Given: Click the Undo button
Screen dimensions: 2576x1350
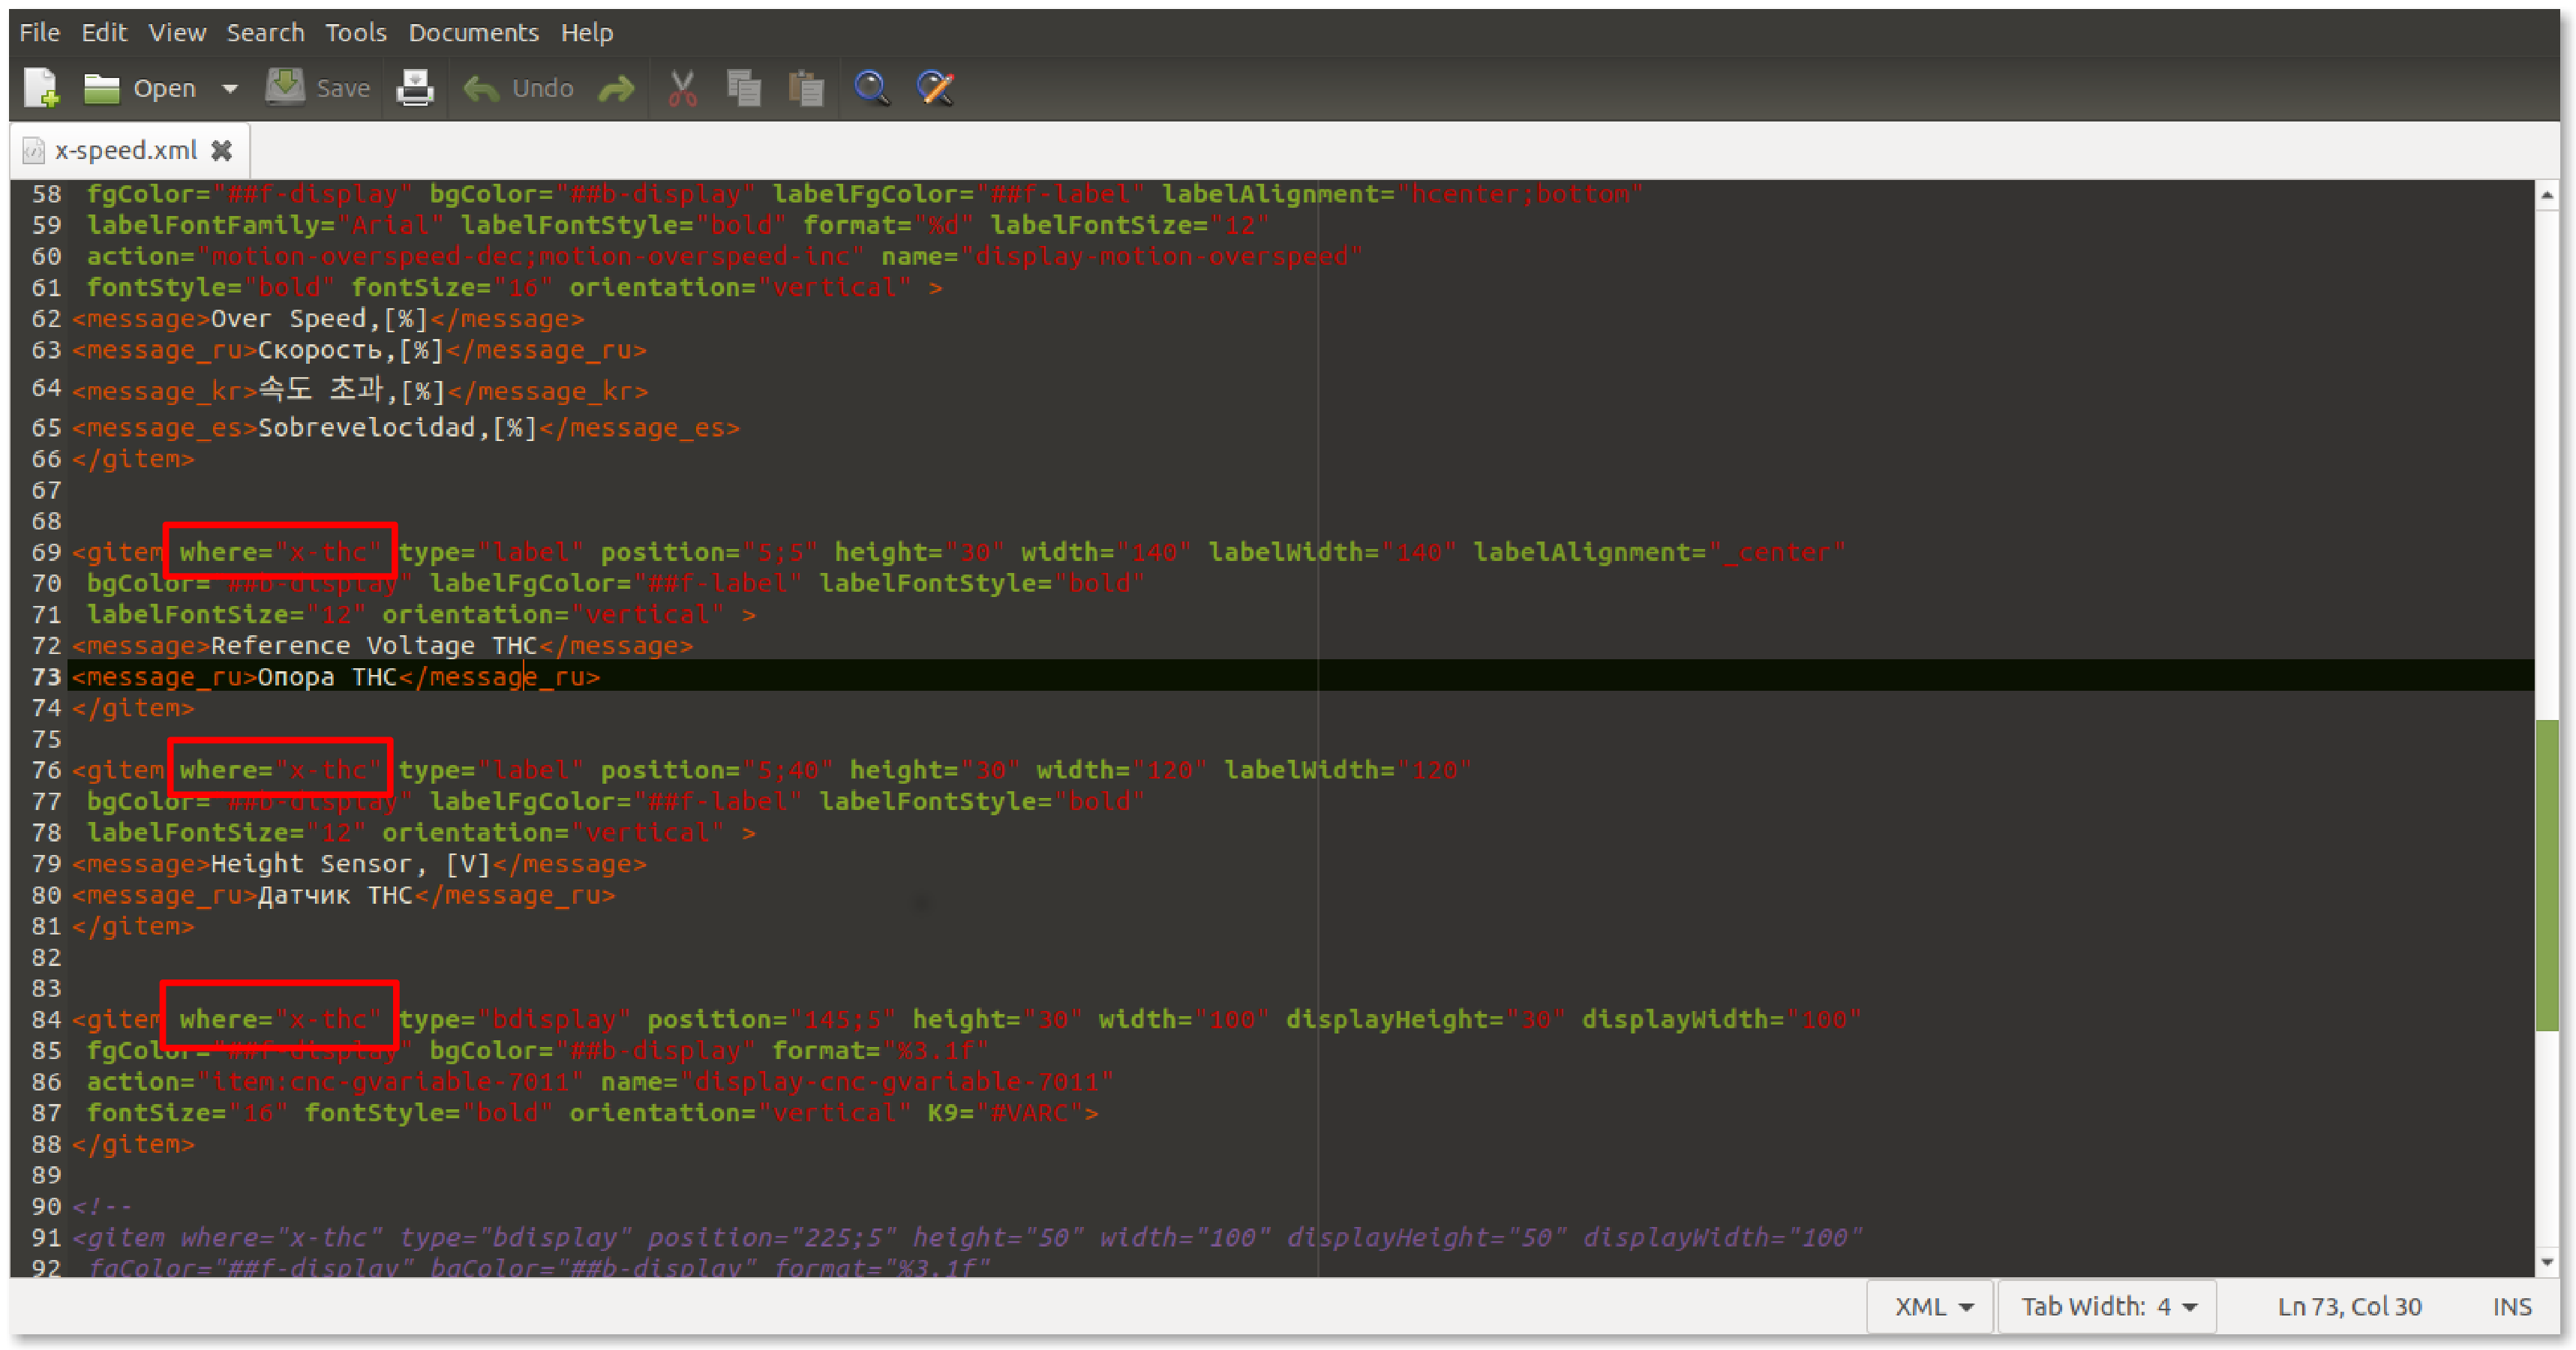Looking at the screenshot, I should tap(519, 88).
